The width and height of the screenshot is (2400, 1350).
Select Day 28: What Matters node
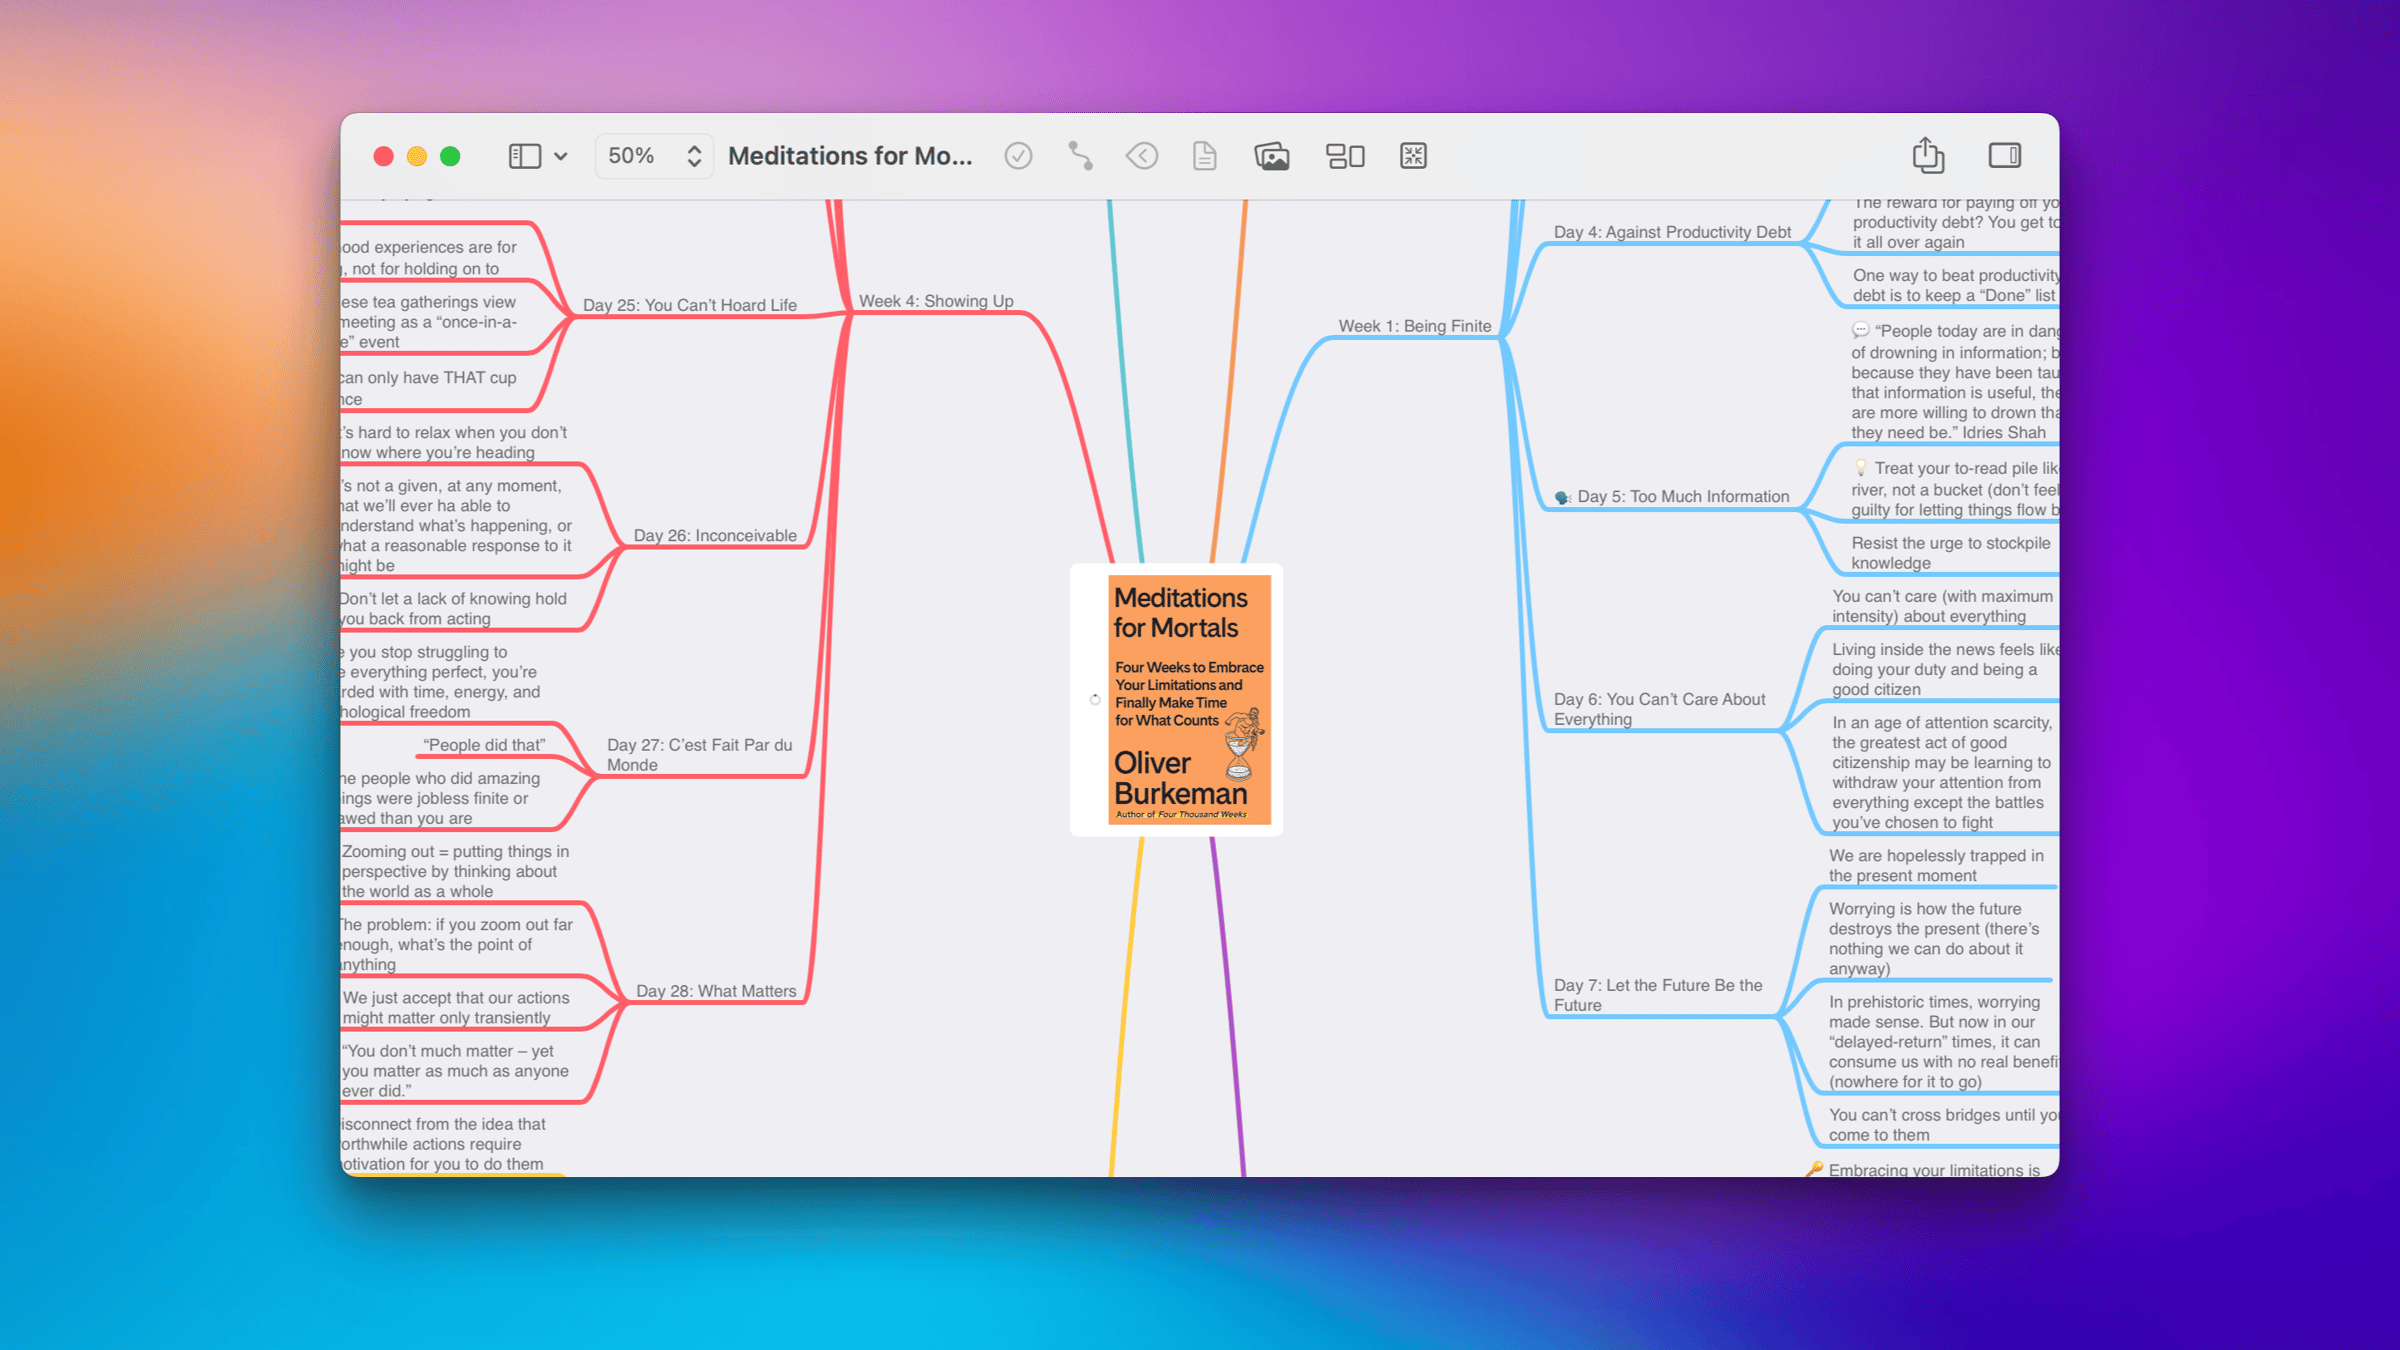click(716, 991)
